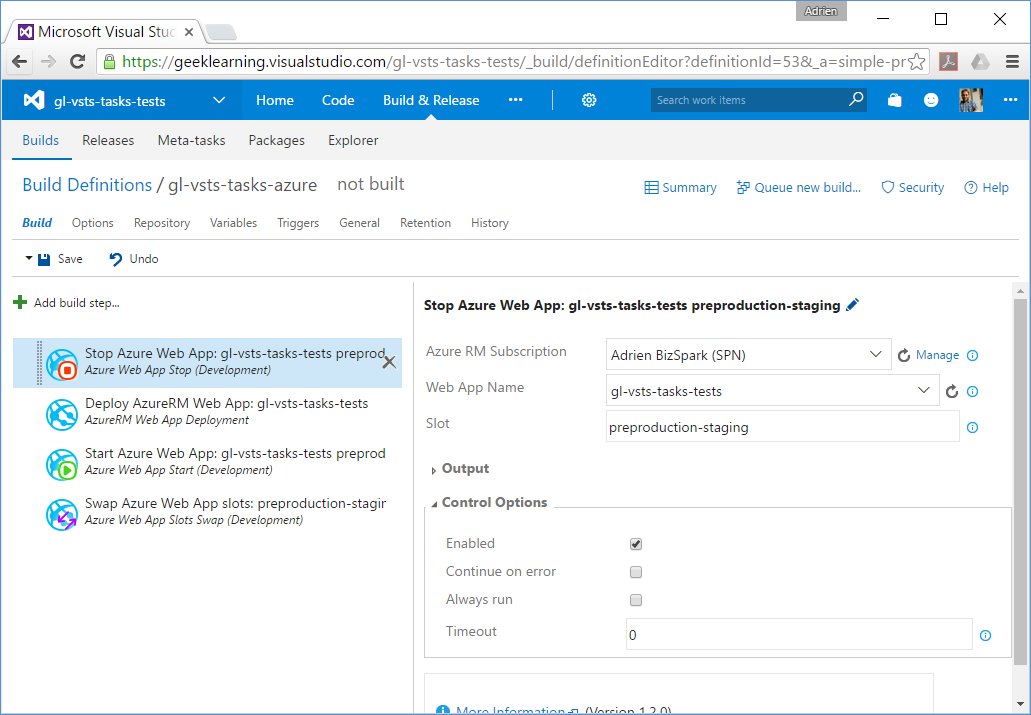Screen dimensions: 1031x715
Task: Open the far-right ellipsis menu in blue bar
Action: coord(1011,100)
